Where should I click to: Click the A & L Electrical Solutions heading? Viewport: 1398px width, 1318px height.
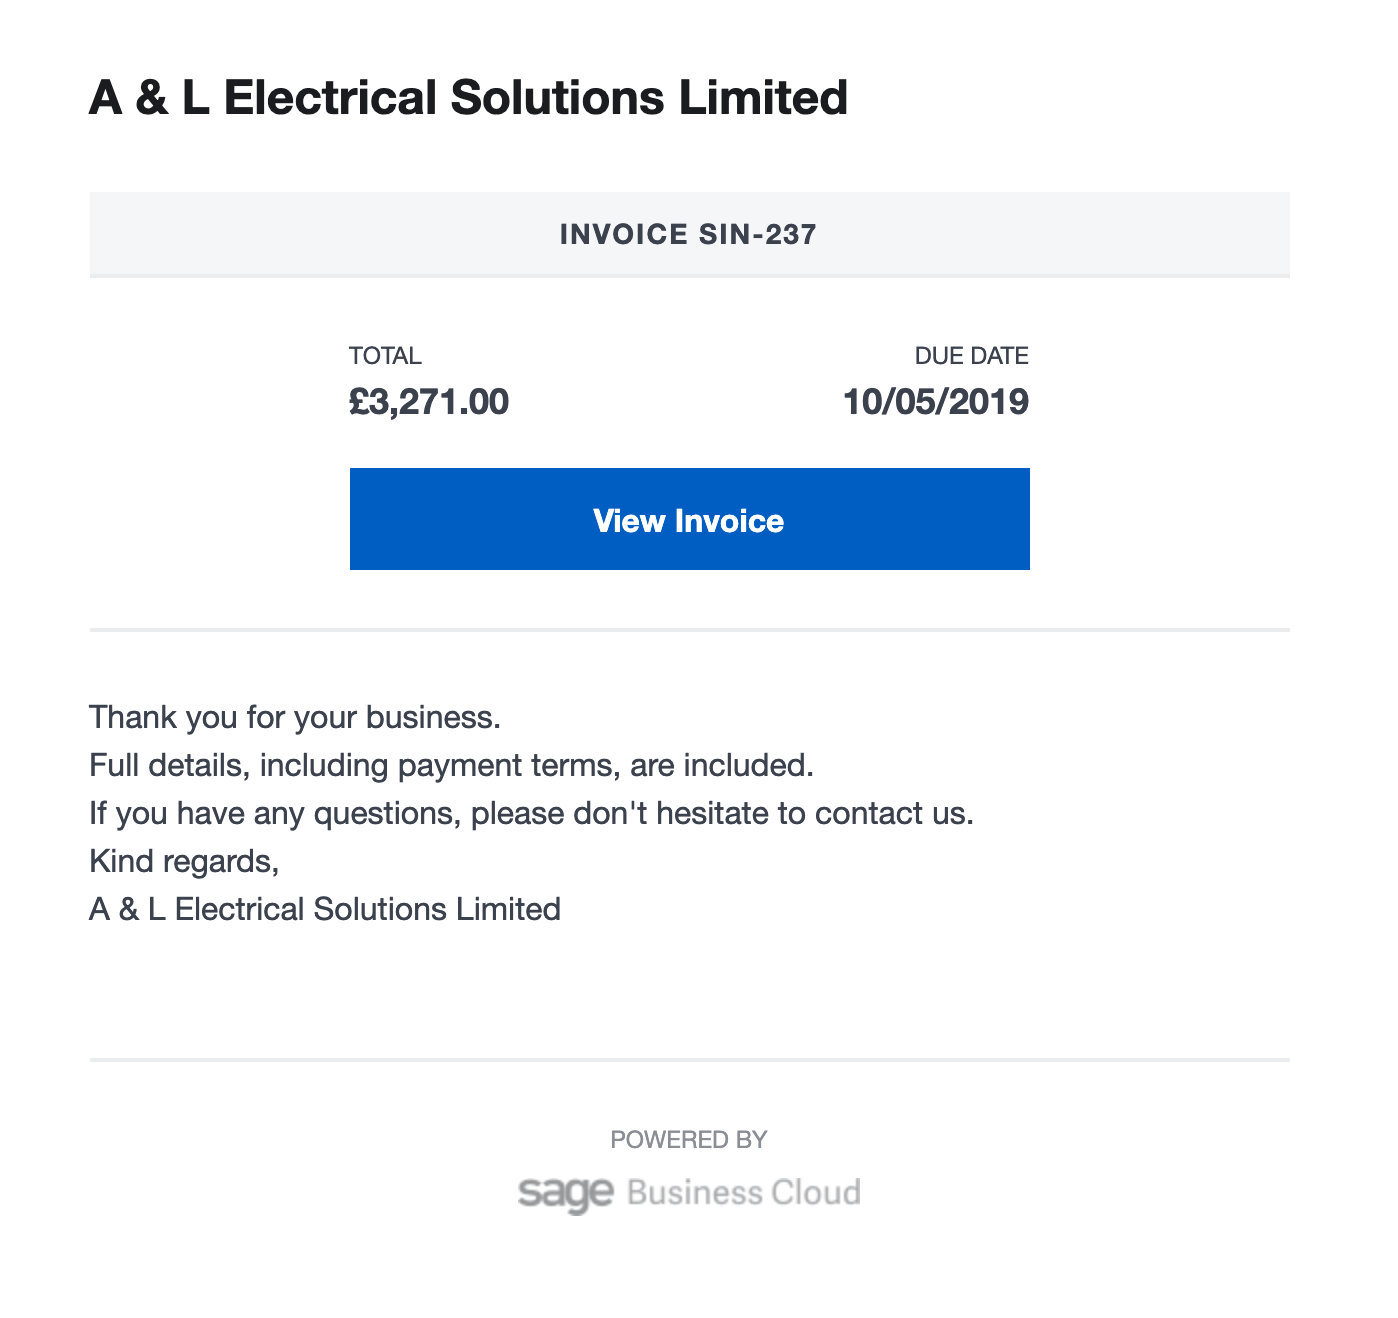468,98
